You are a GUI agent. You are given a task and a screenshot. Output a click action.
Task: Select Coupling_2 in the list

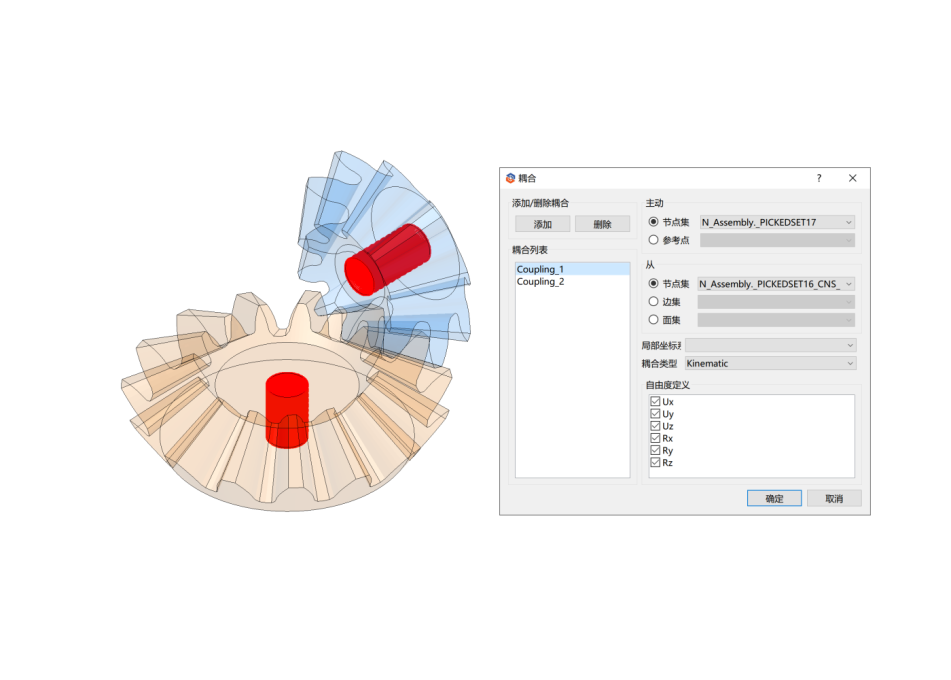pos(573,281)
